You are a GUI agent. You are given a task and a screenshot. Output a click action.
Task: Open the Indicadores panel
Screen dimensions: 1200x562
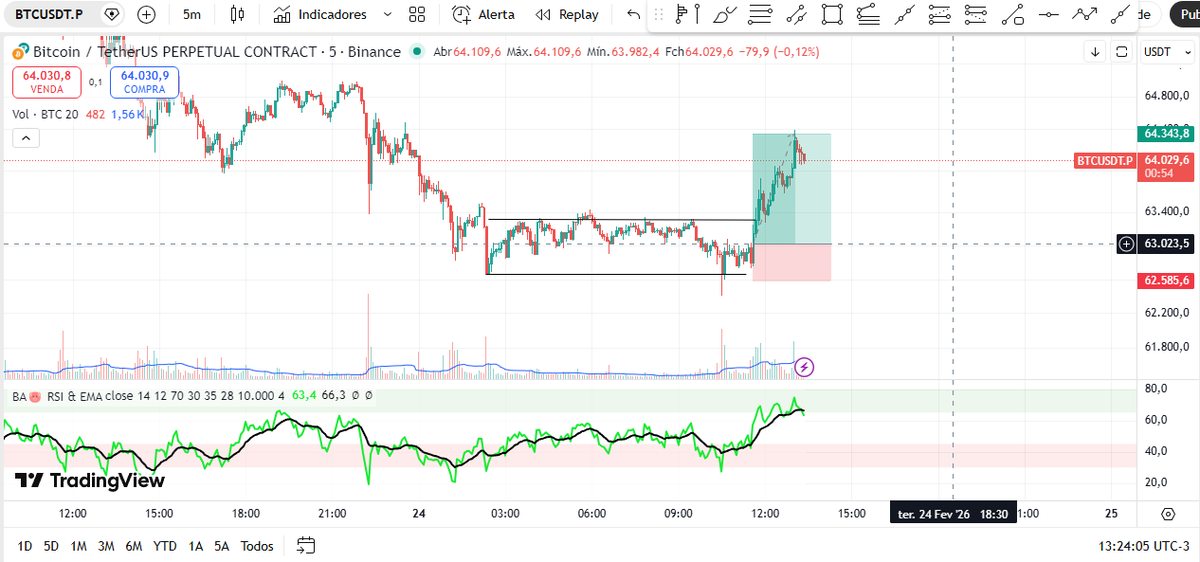(x=321, y=14)
